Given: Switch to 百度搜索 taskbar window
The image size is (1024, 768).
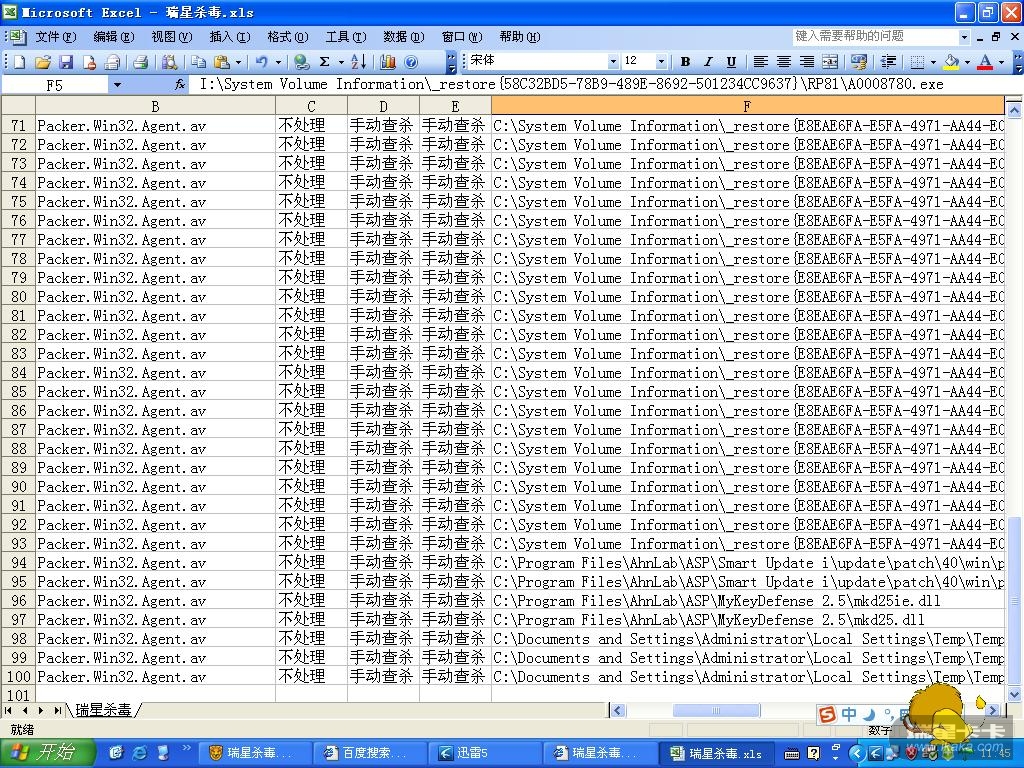Looking at the screenshot, I should click(370, 753).
